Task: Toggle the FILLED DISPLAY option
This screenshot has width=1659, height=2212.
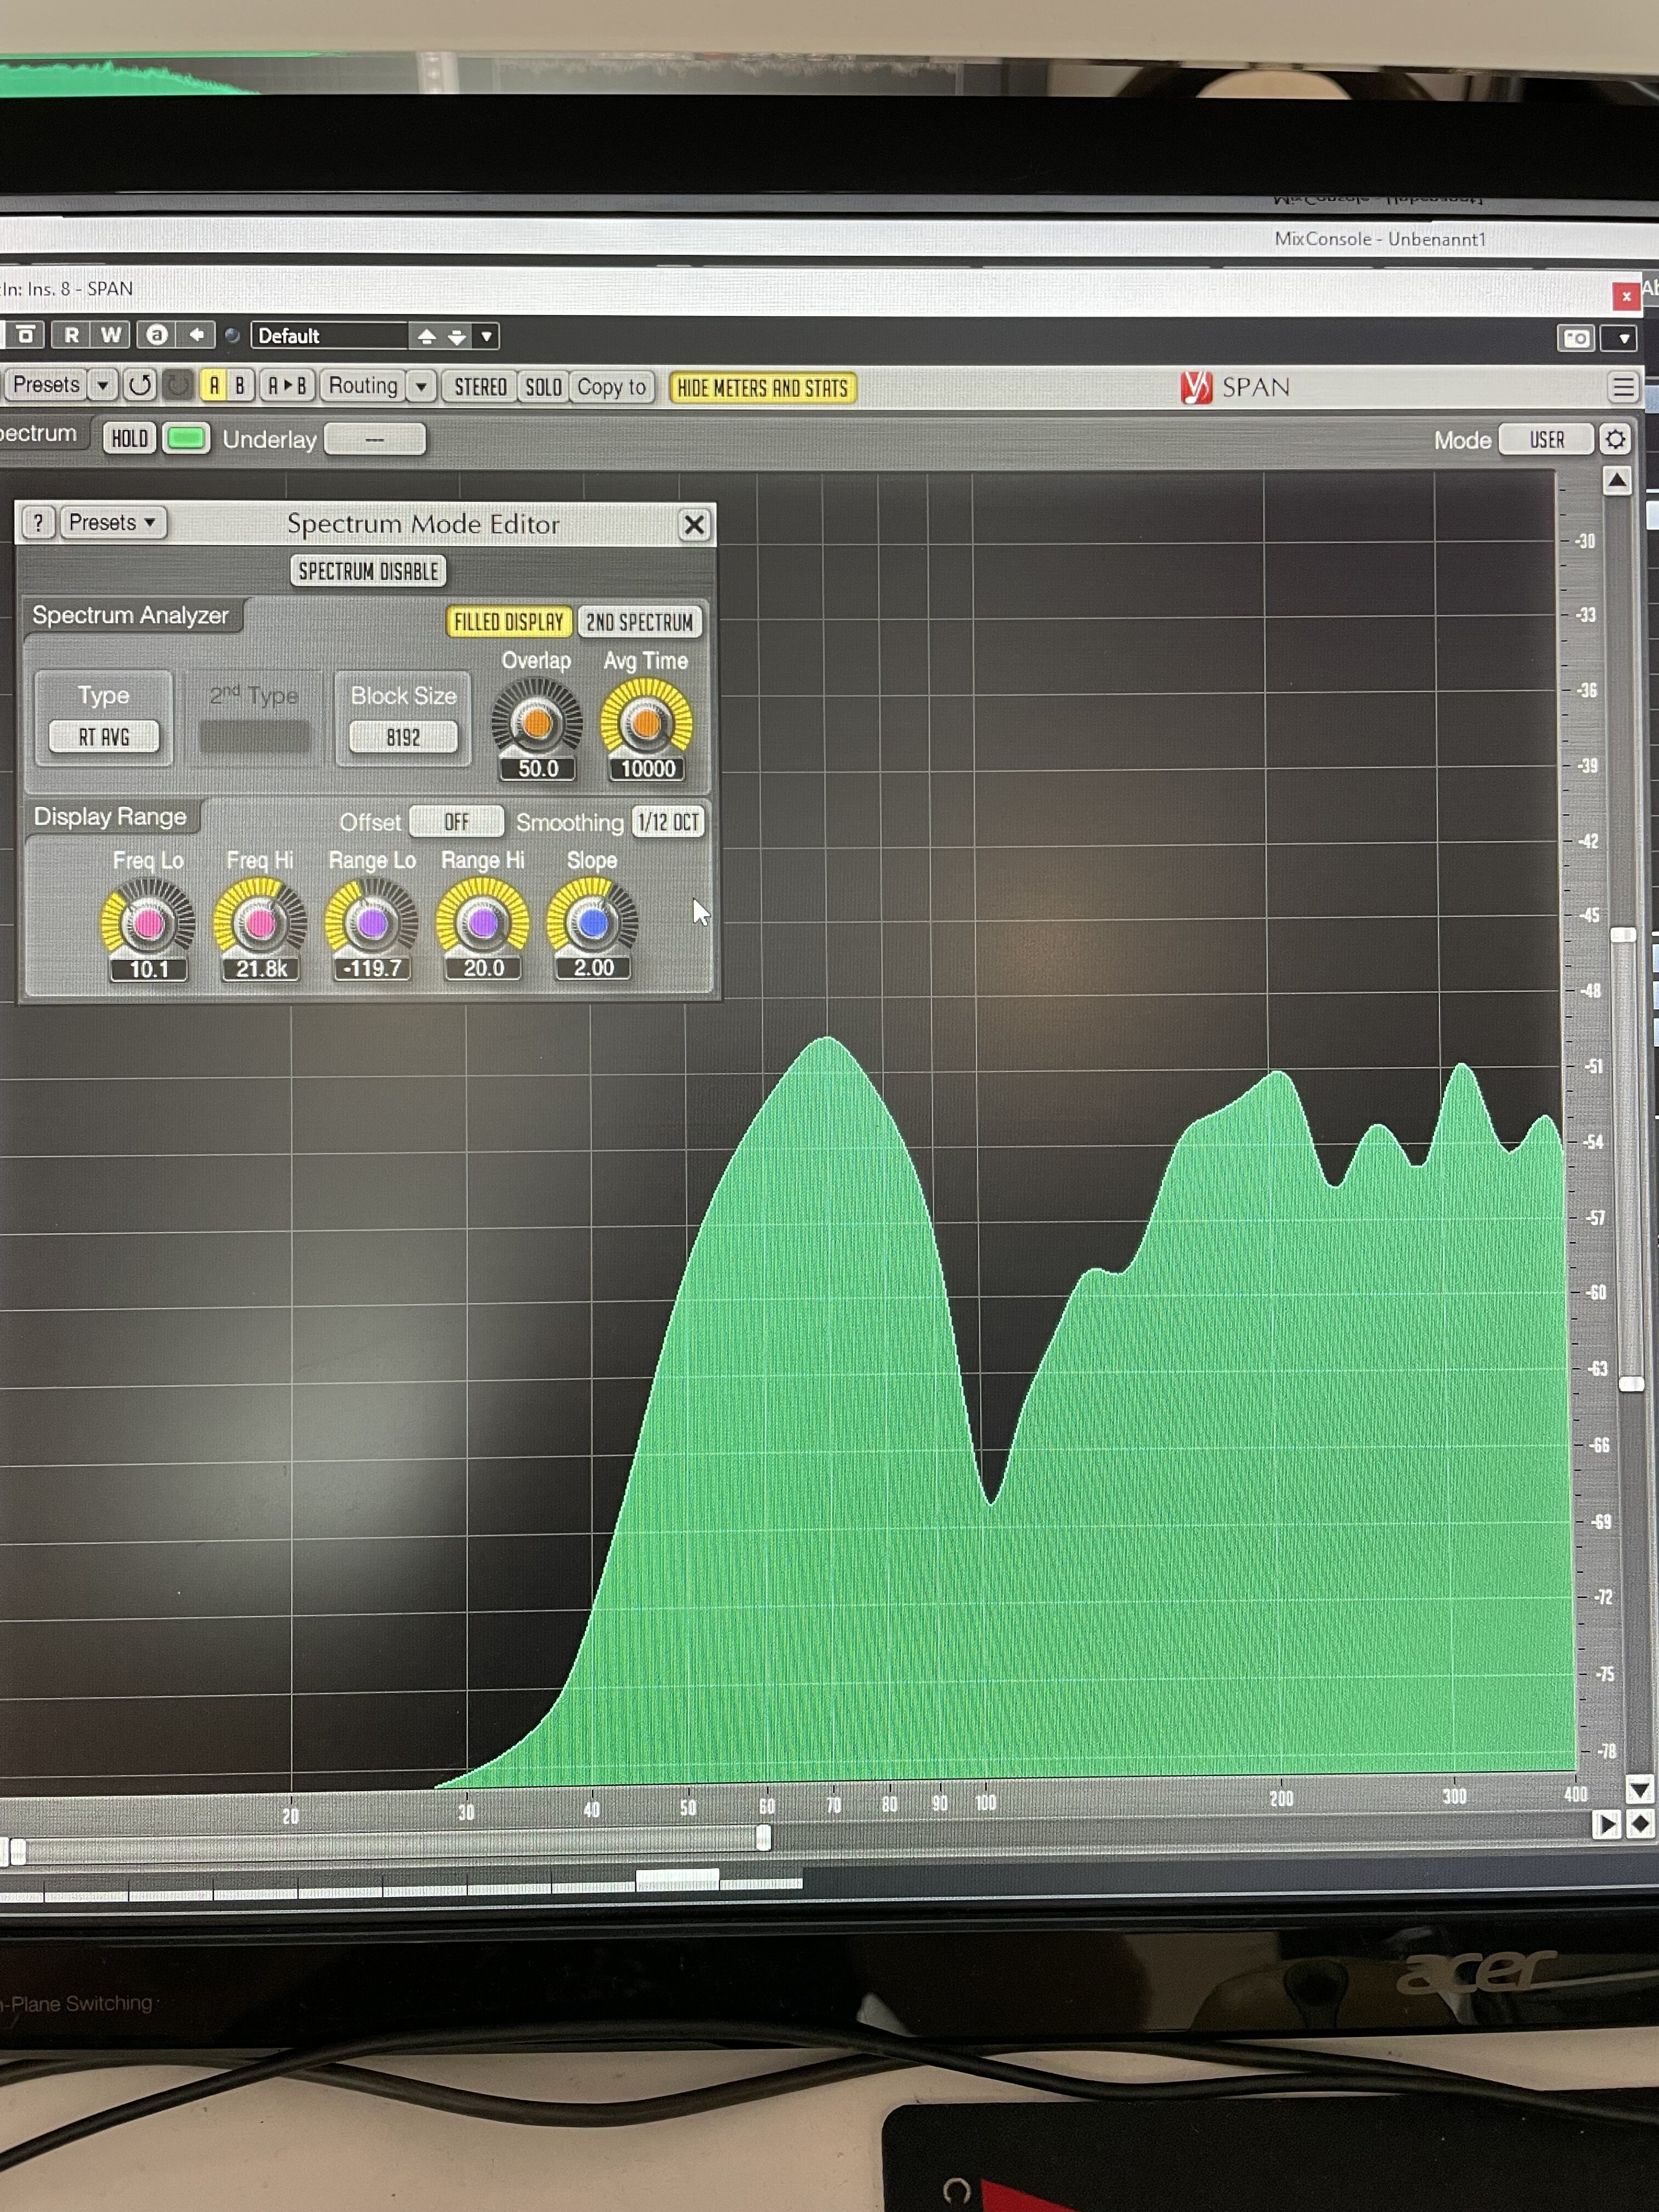Action: pyautogui.click(x=508, y=622)
